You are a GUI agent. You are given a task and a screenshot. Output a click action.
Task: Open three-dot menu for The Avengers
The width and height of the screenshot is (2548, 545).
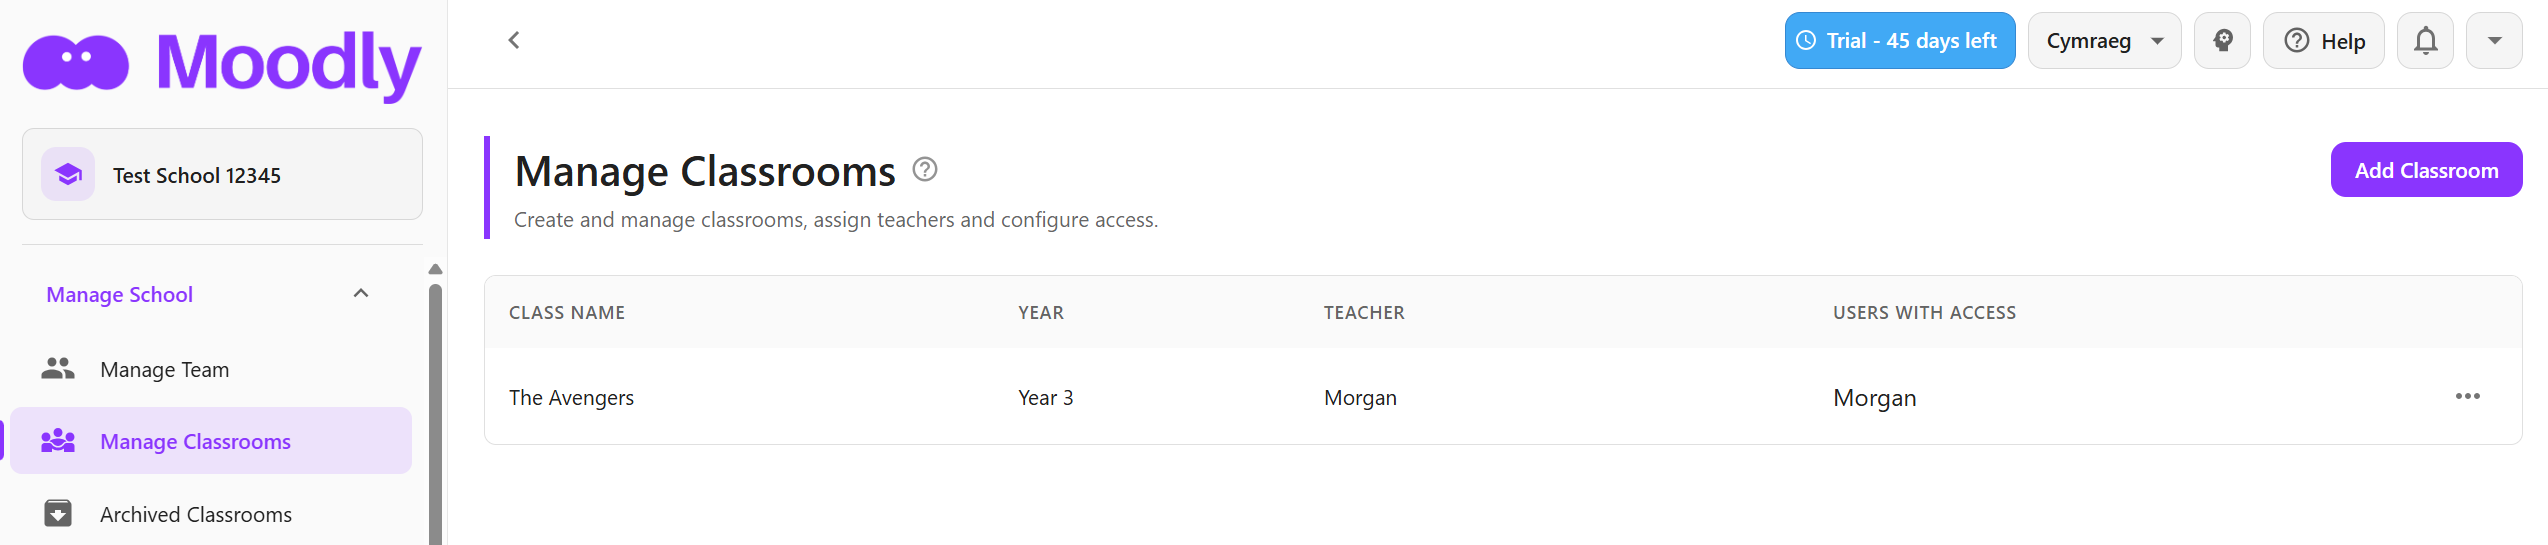tap(2467, 396)
